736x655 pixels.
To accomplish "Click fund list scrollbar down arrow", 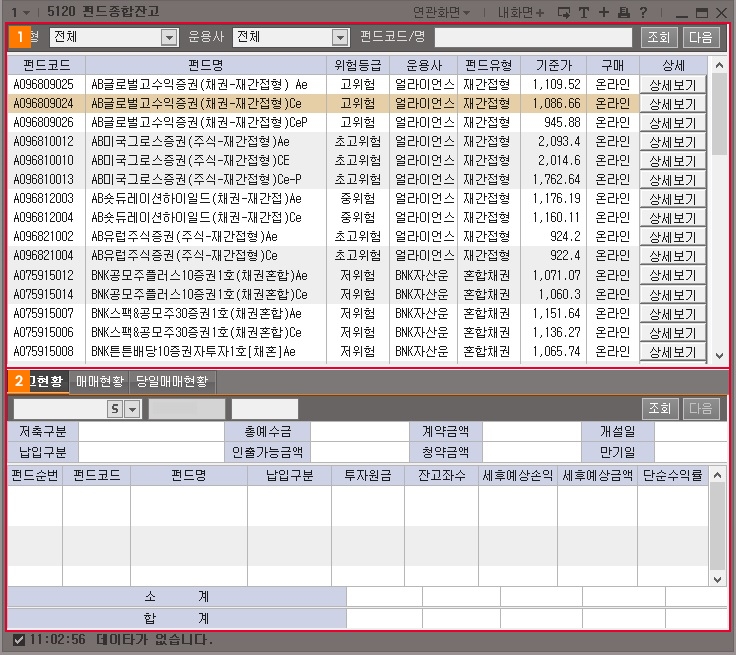I will [x=719, y=355].
